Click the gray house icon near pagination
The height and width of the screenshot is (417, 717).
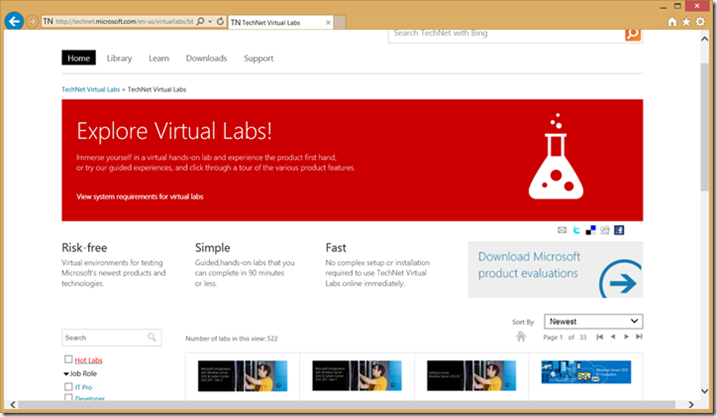coord(521,337)
